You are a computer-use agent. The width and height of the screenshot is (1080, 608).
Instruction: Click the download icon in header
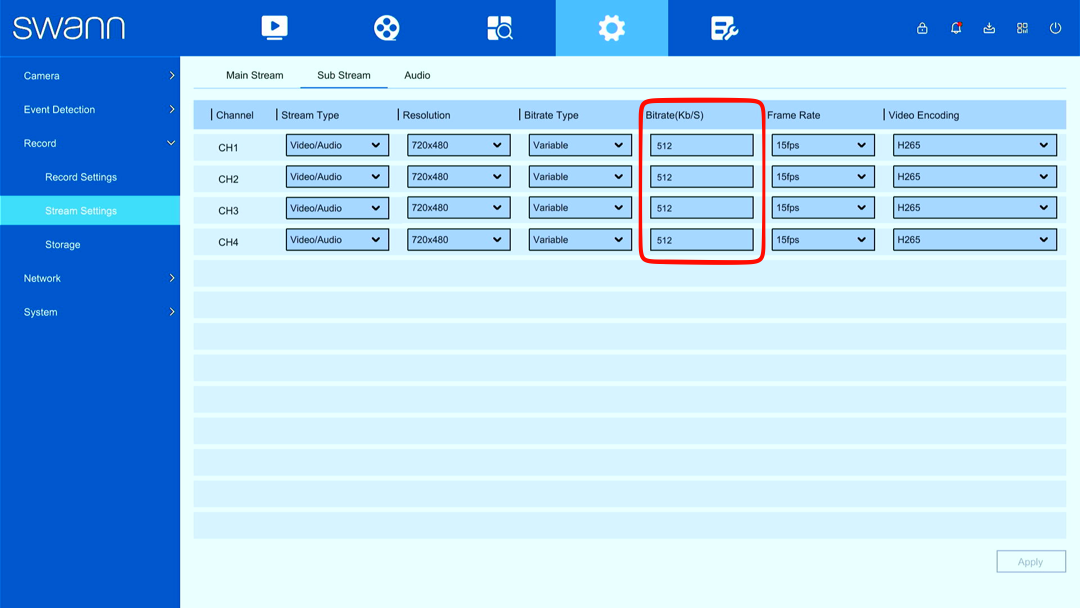point(989,28)
